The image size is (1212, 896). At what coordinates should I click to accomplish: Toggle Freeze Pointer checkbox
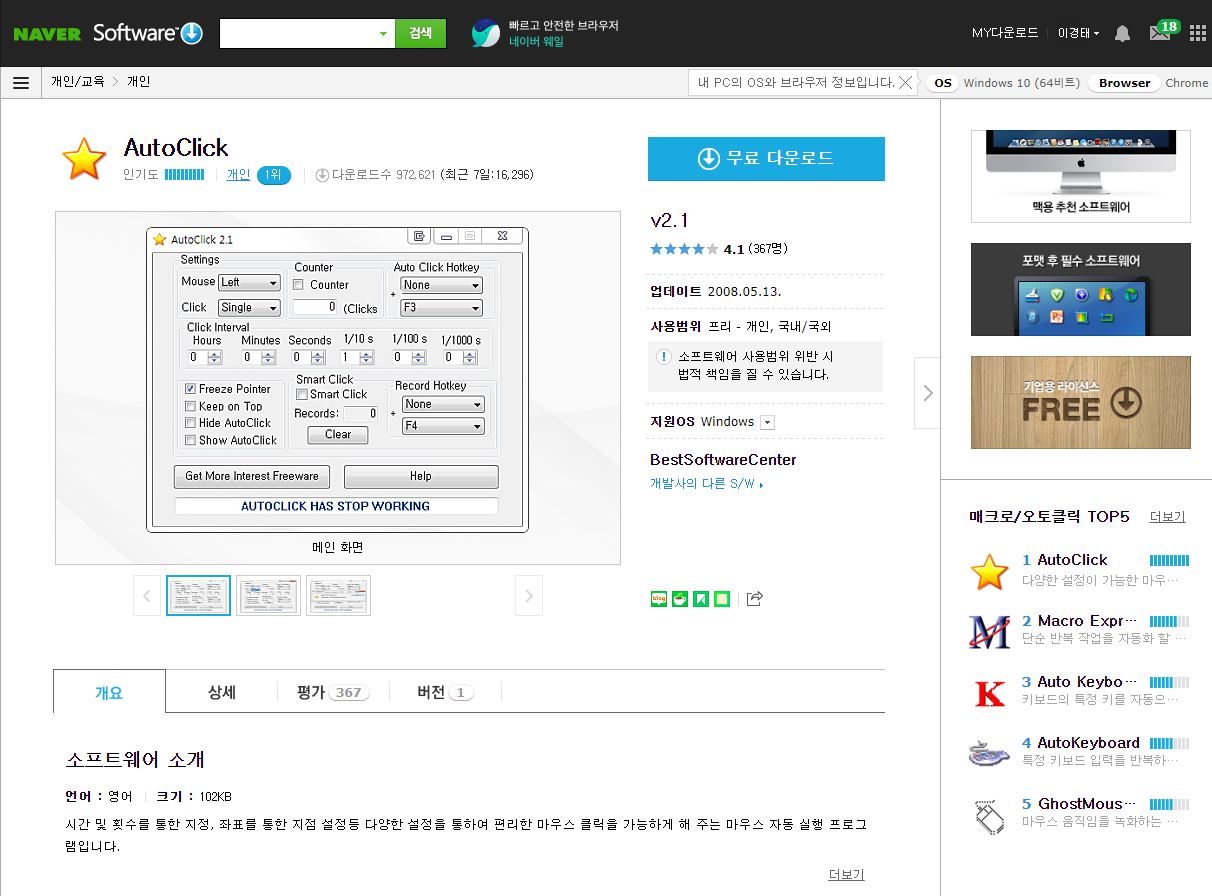[190, 389]
